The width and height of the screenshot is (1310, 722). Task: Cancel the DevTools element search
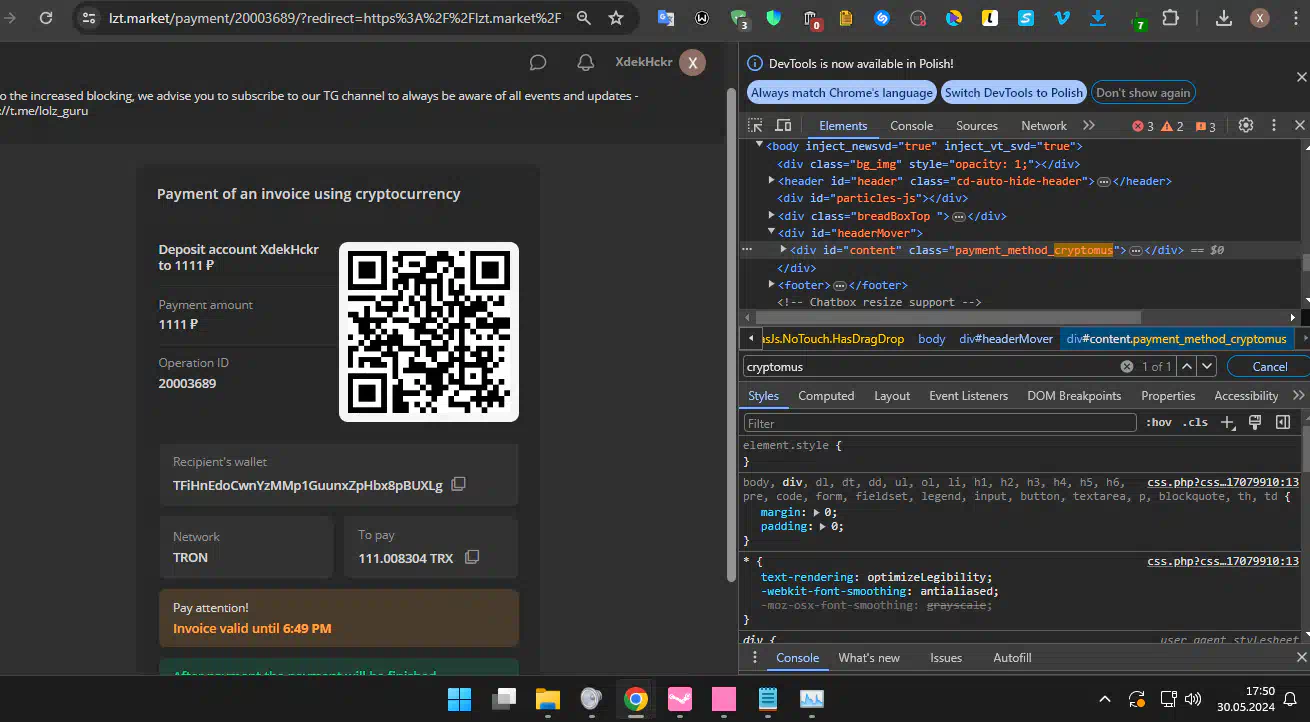(x=1270, y=367)
